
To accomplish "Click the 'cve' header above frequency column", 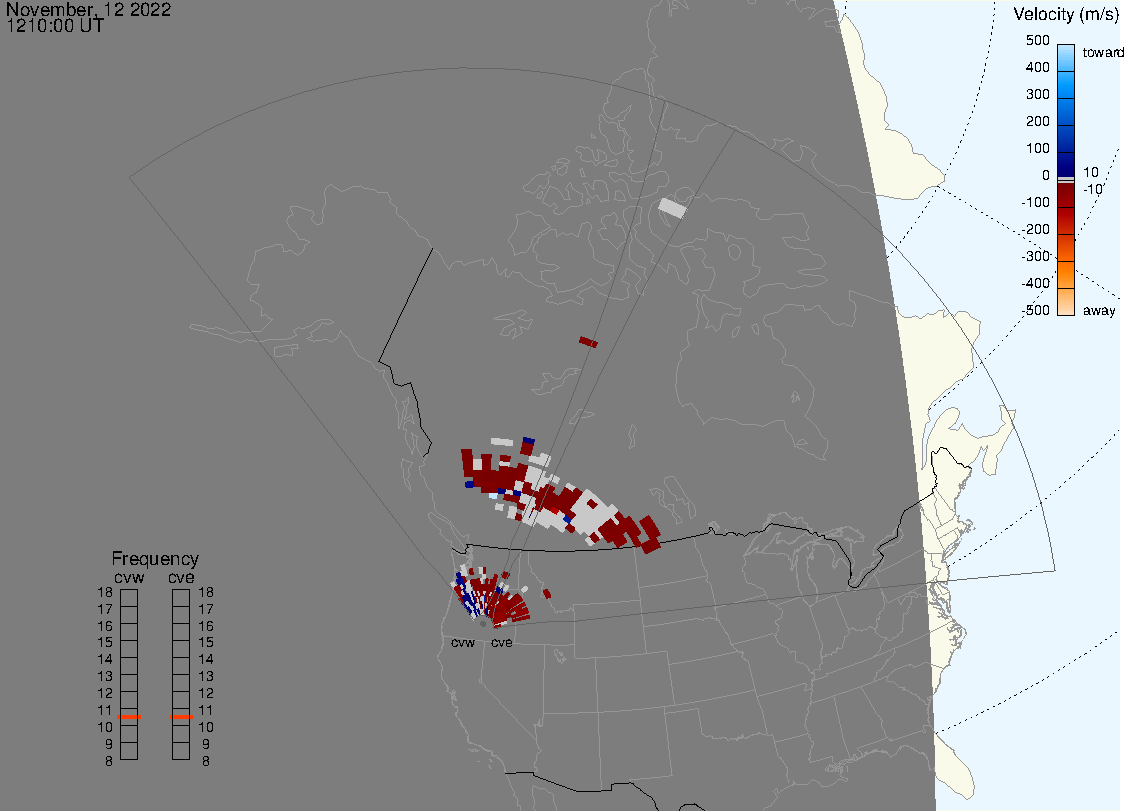I will 181,577.
